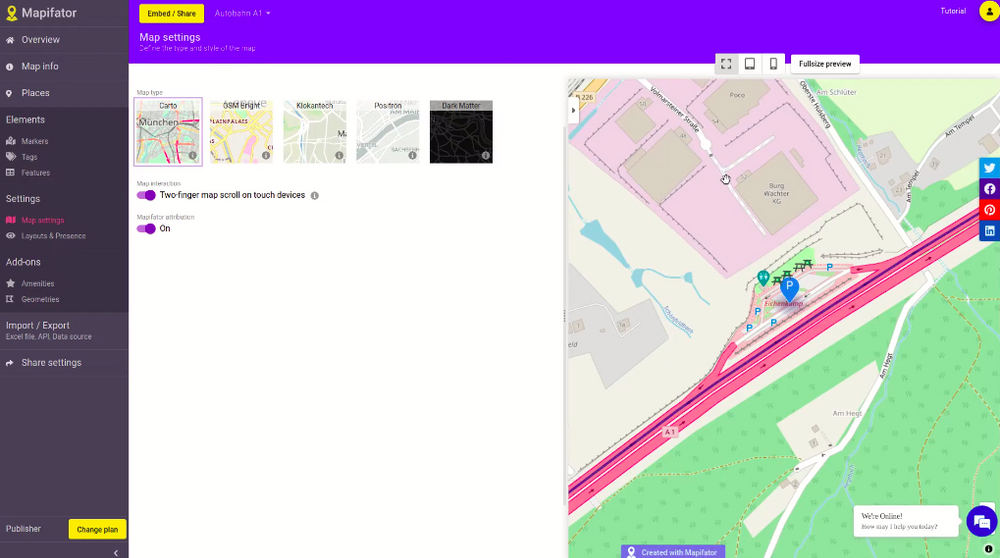Image resolution: width=1000 pixels, height=558 pixels.
Task: Open the user account avatar icon
Action: [x=988, y=11]
